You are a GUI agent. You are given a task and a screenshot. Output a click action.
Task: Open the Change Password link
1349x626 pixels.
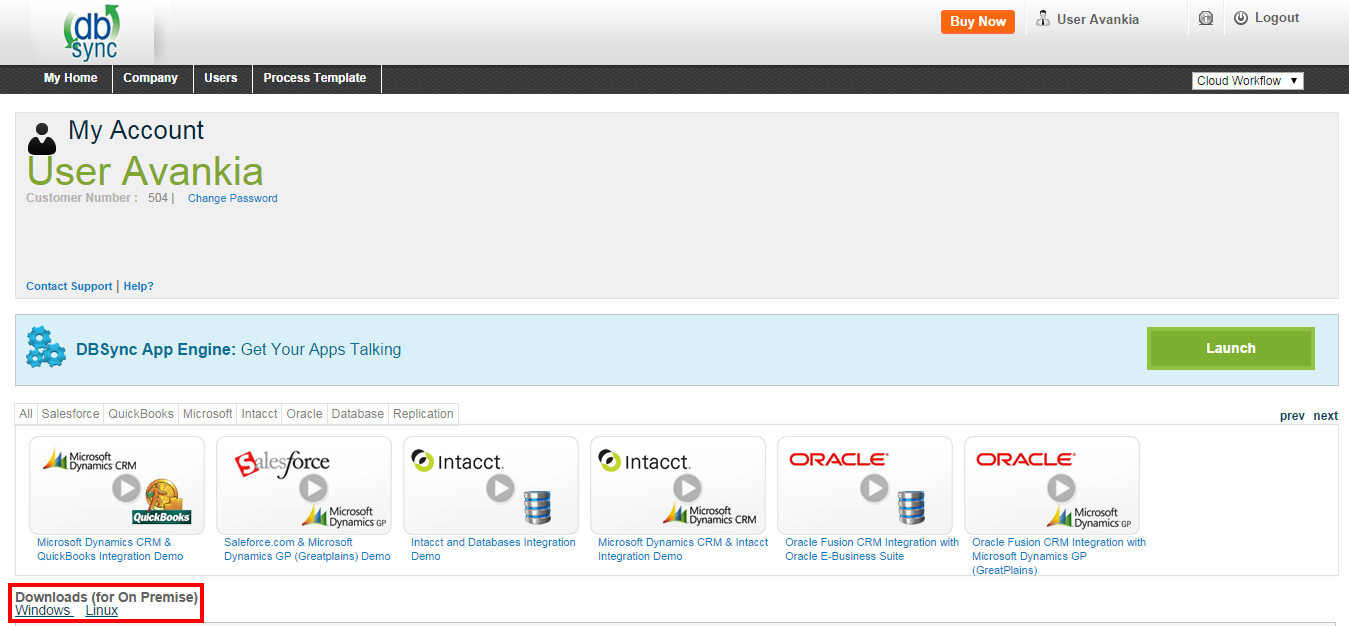point(232,199)
